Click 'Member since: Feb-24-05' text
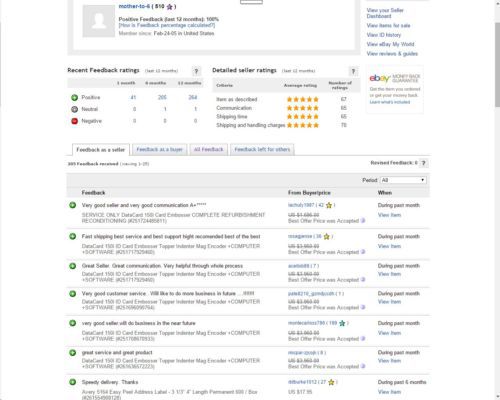The height and width of the screenshot is (400, 500). (166, 33)
